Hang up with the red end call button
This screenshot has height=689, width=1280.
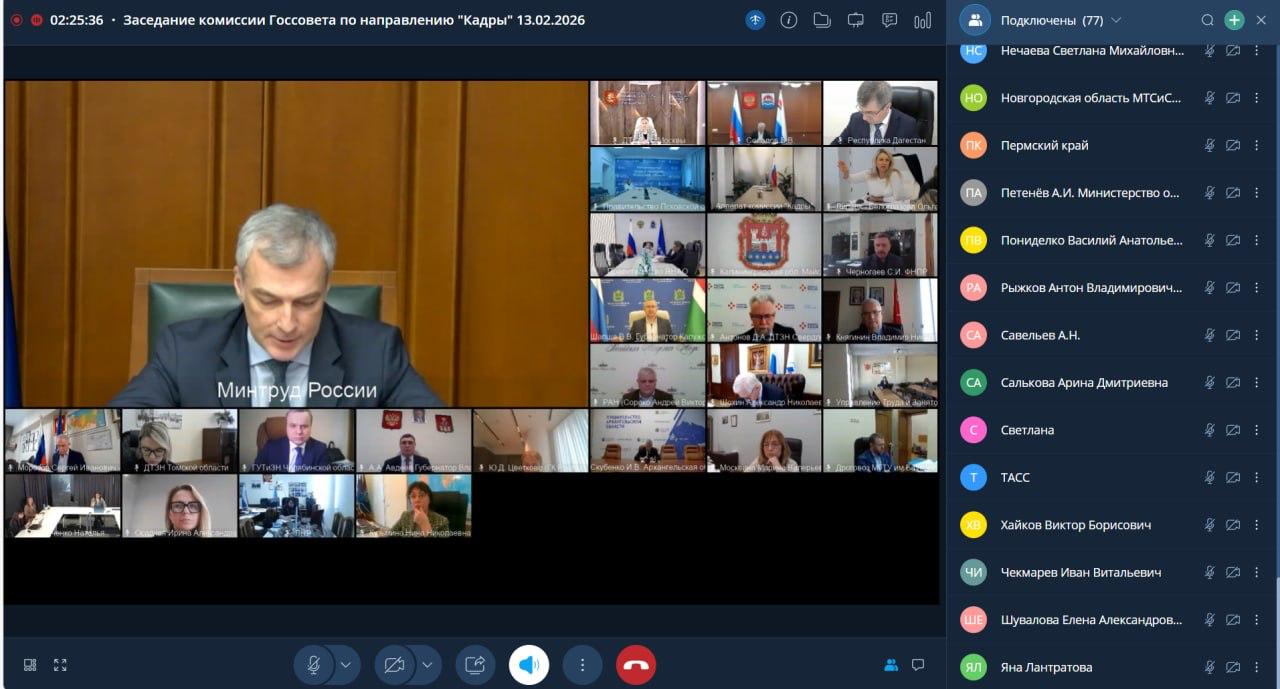[x=636, y=665]
